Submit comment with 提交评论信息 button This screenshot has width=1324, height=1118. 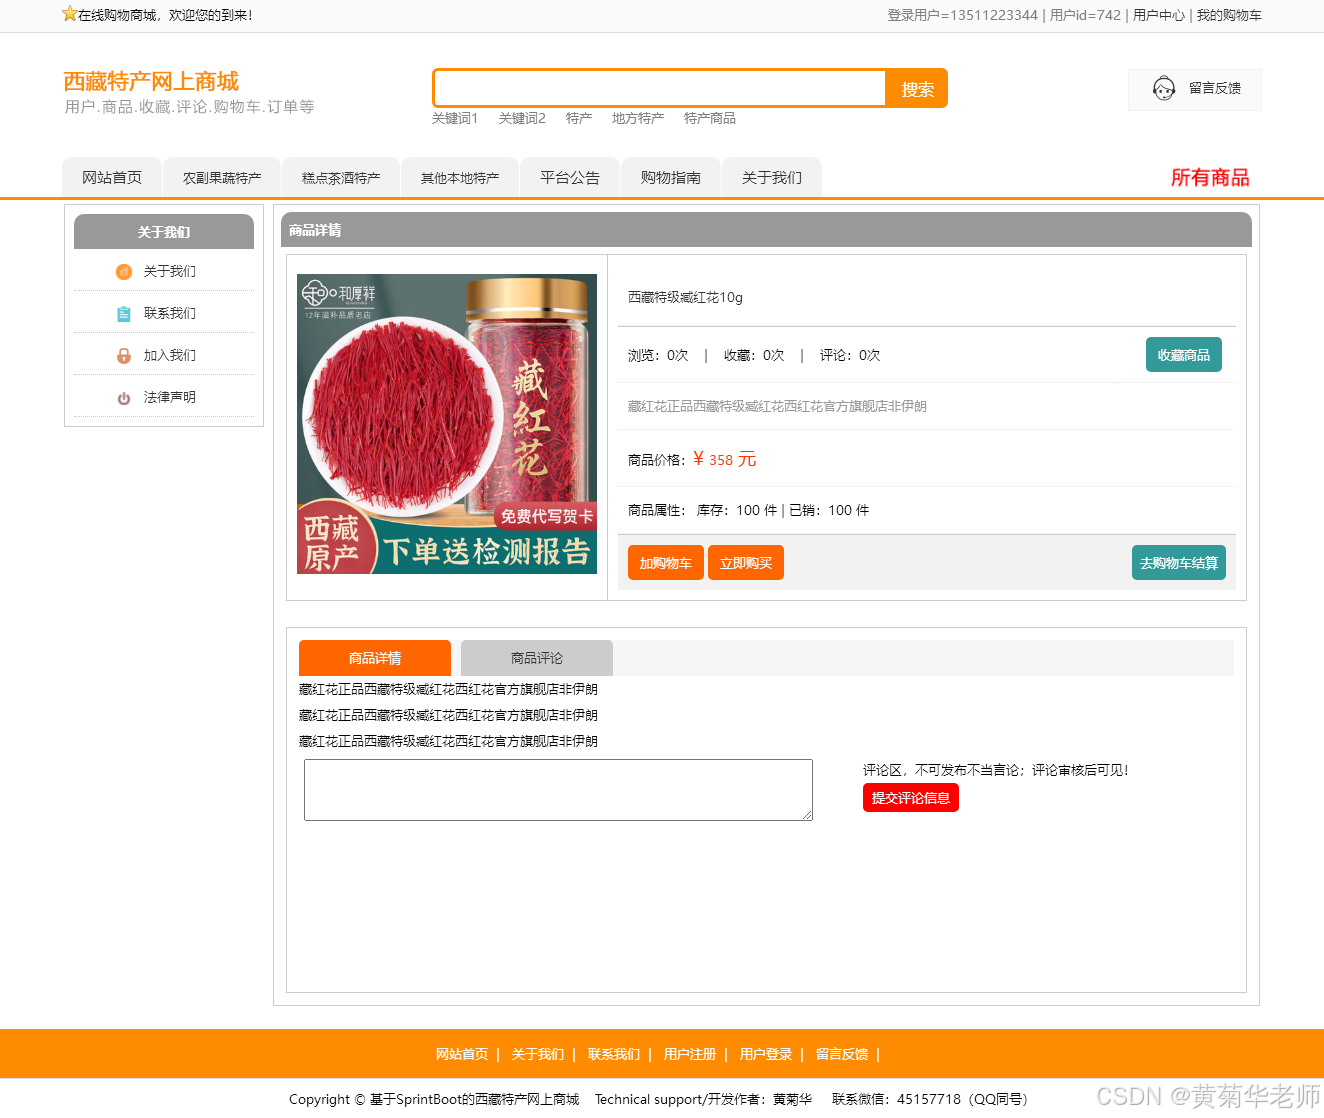[911, 798]
